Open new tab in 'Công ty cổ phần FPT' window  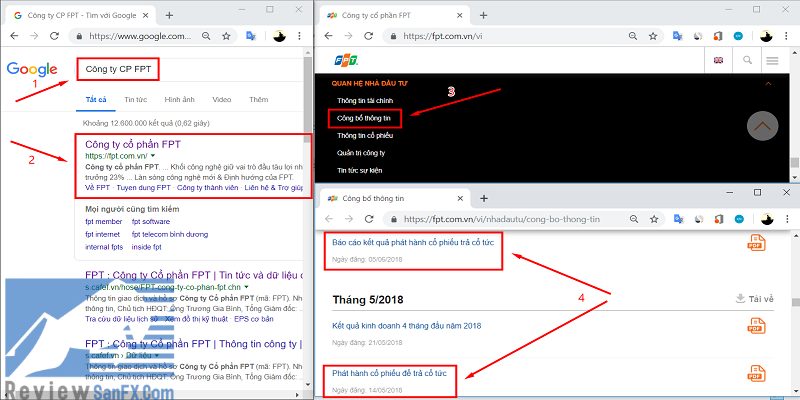pos(484,15)
